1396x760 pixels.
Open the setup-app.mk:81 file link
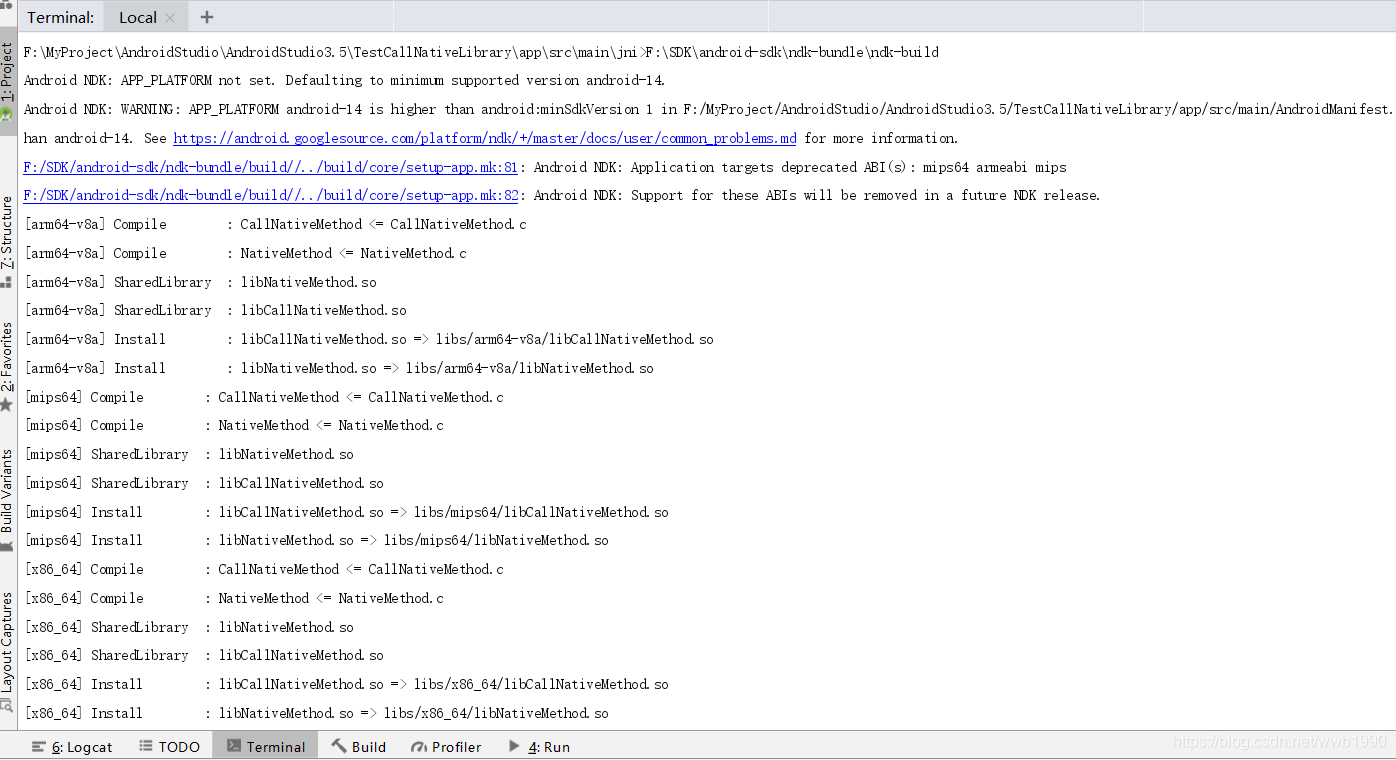click(x=270, y=167)
